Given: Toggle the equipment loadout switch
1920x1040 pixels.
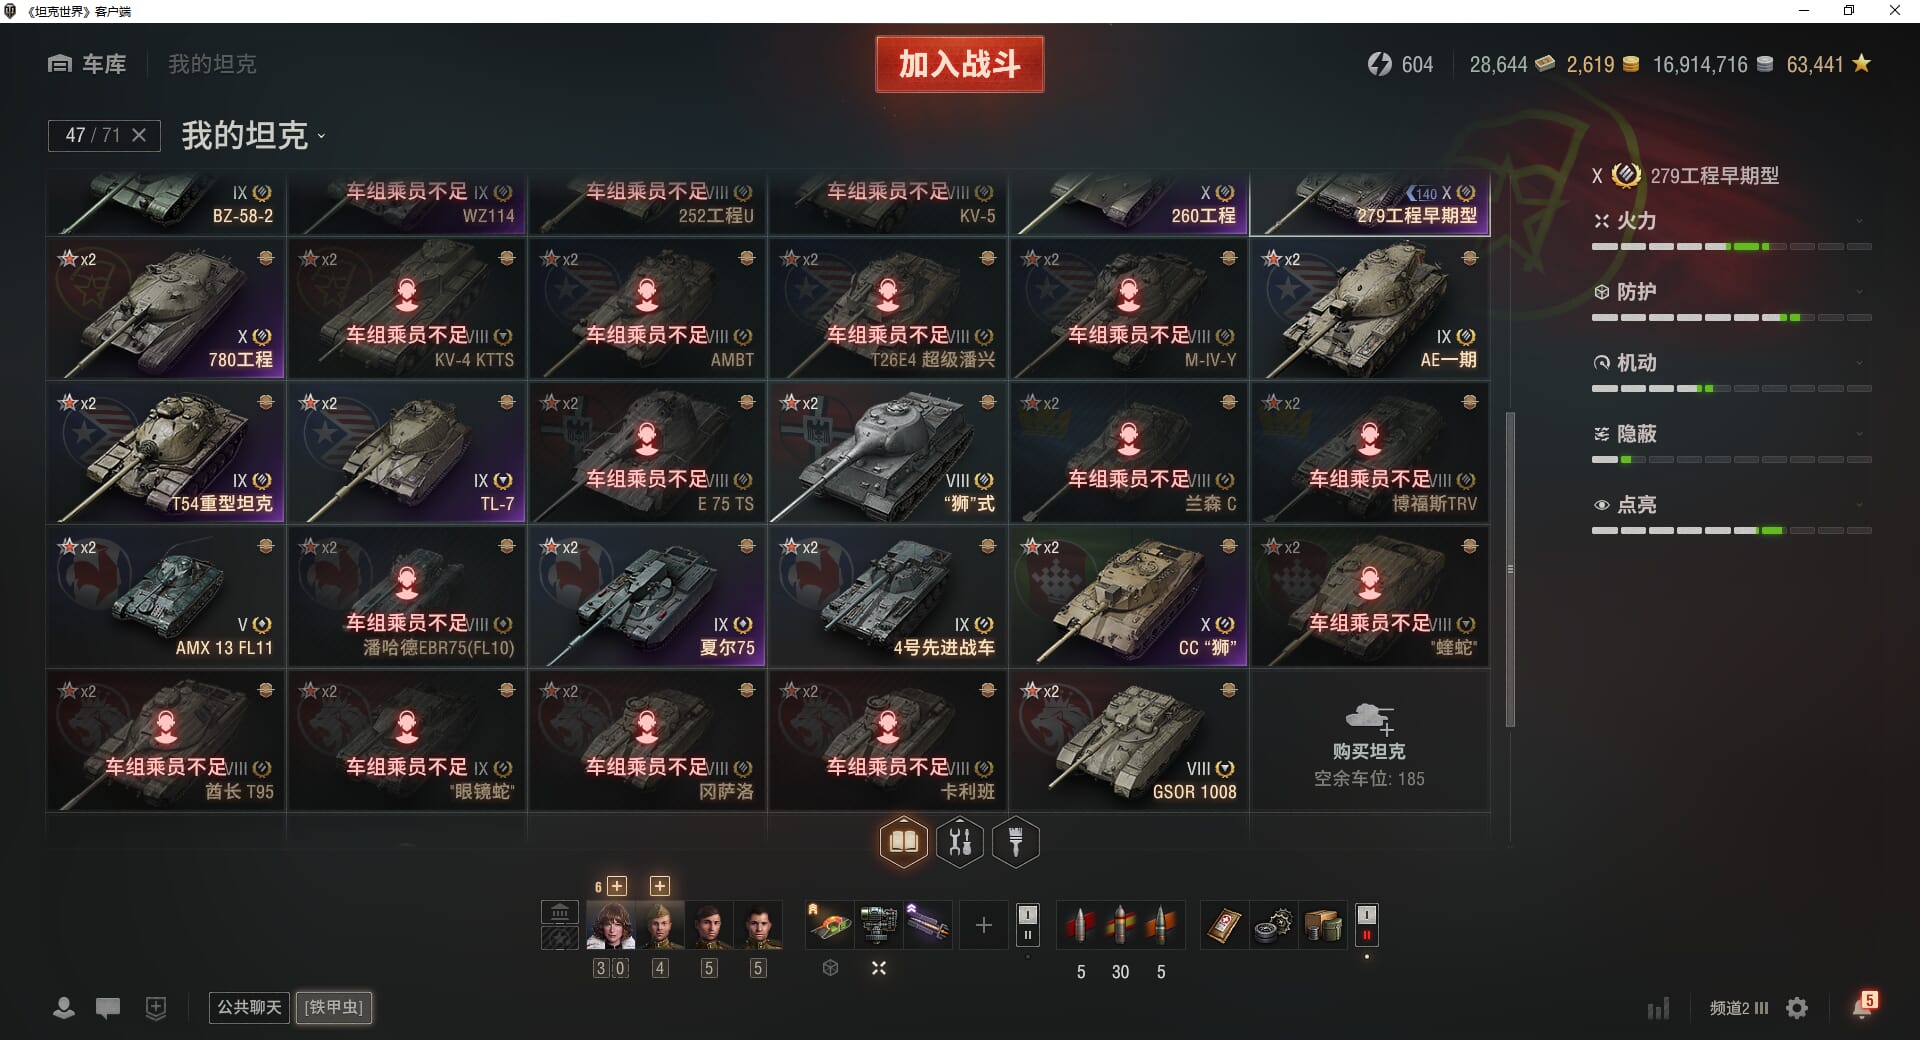Looking at the screenshot, I should (x=1027, y=926).
